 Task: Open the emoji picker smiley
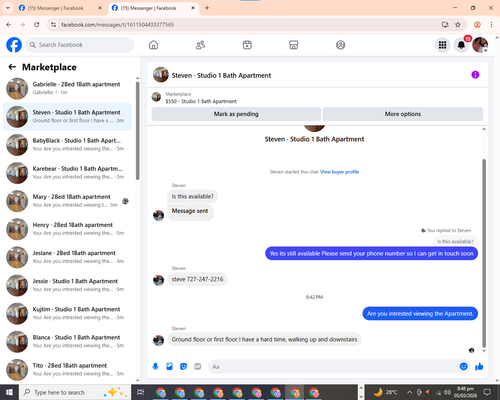pos(463,367)
